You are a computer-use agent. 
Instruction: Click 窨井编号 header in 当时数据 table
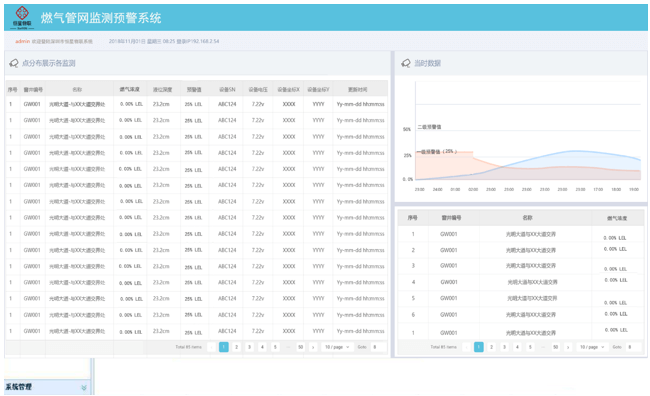[451, 218]
